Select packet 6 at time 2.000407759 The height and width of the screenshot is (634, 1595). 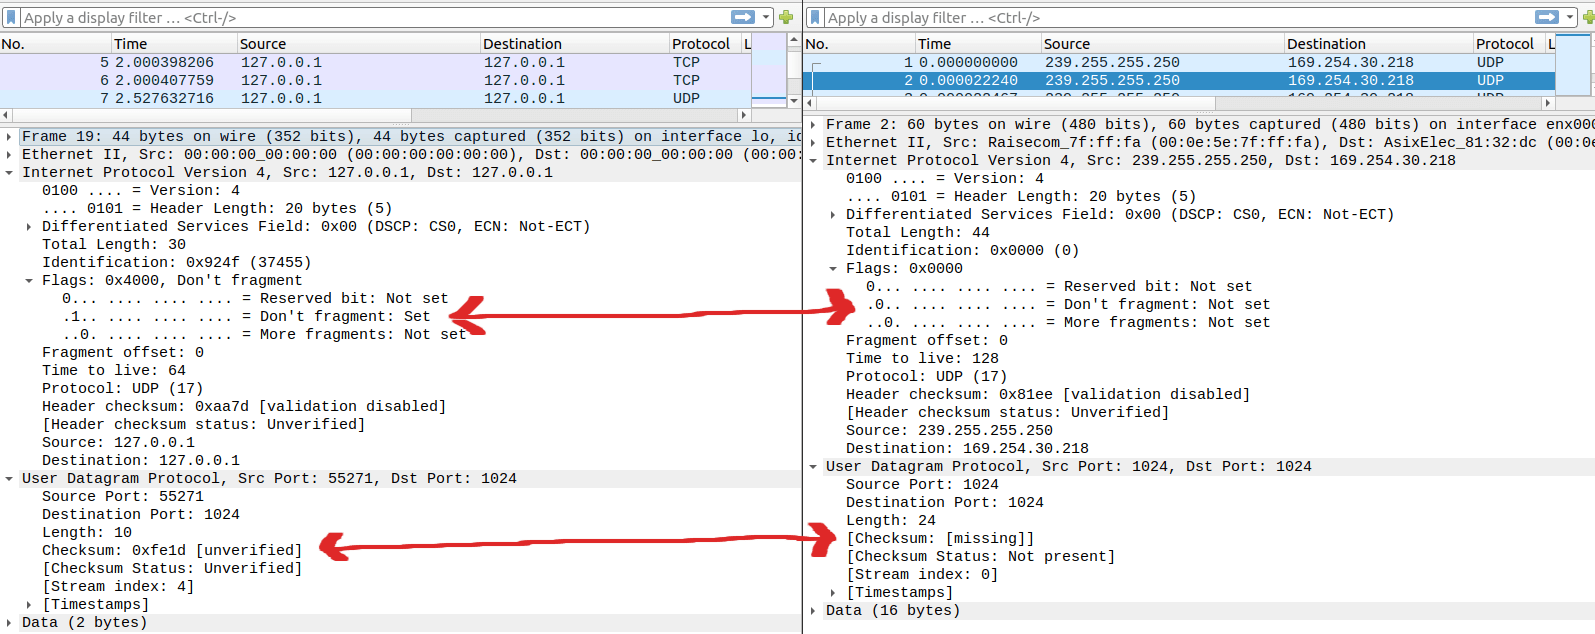pyautogui.click(x=375, y=80)
